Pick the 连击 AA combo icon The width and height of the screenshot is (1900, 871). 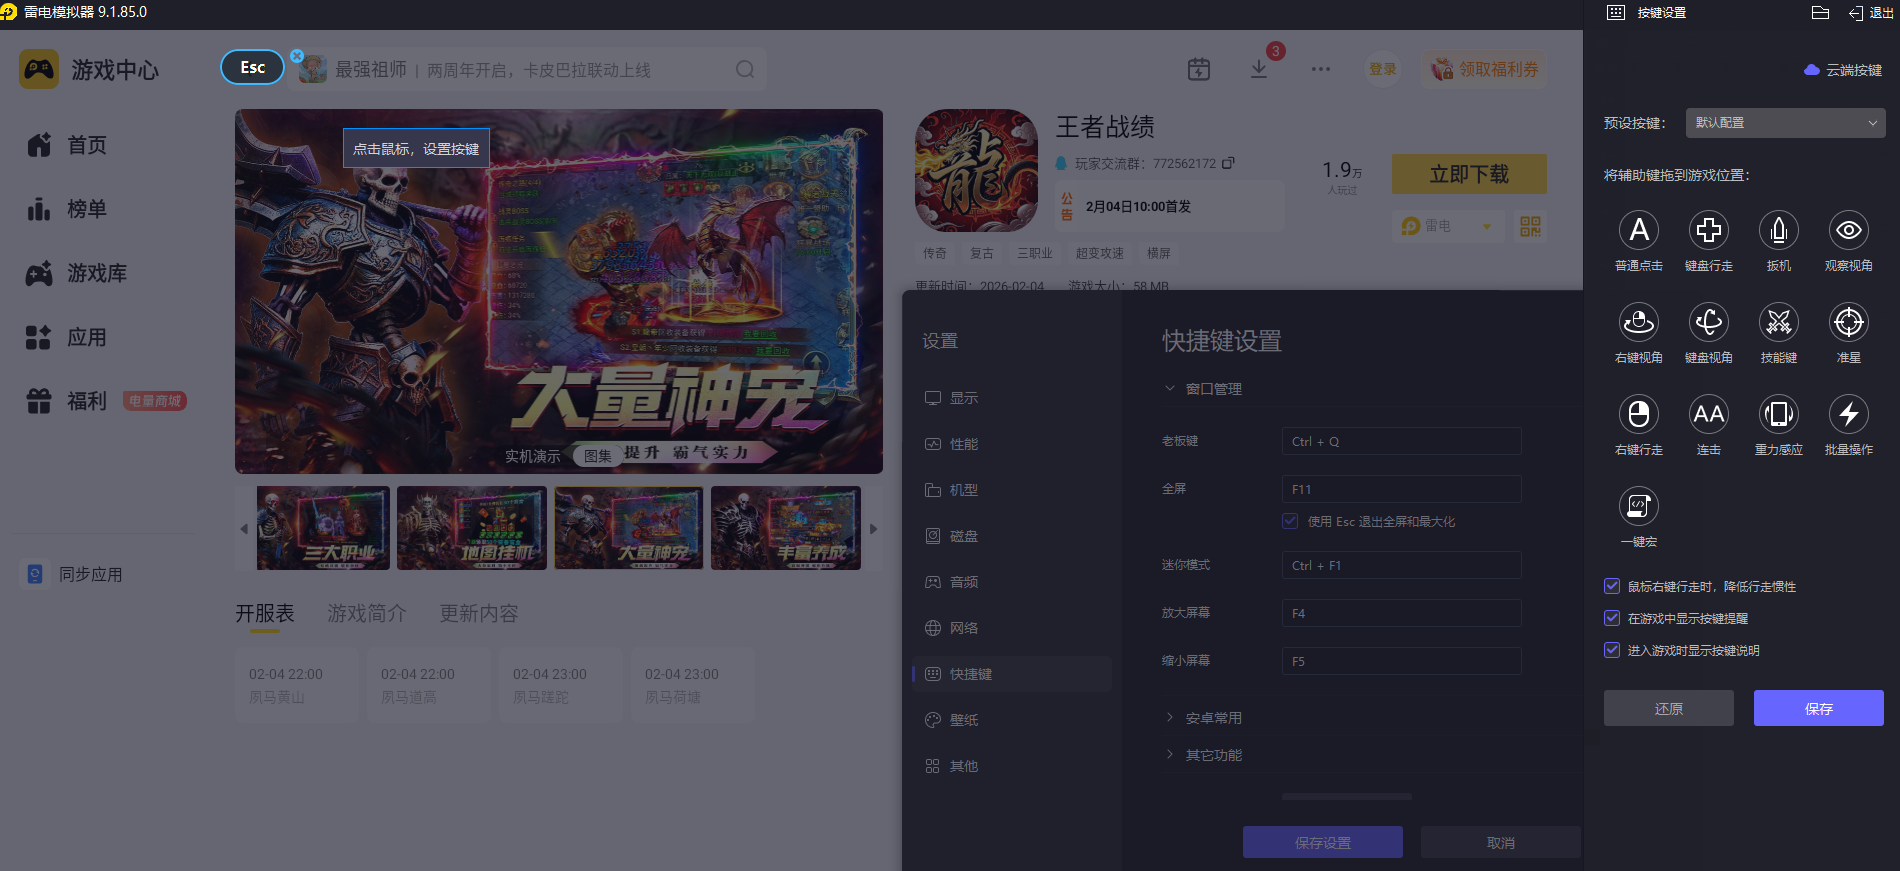pyautogui.click(x=1708, y=414)
